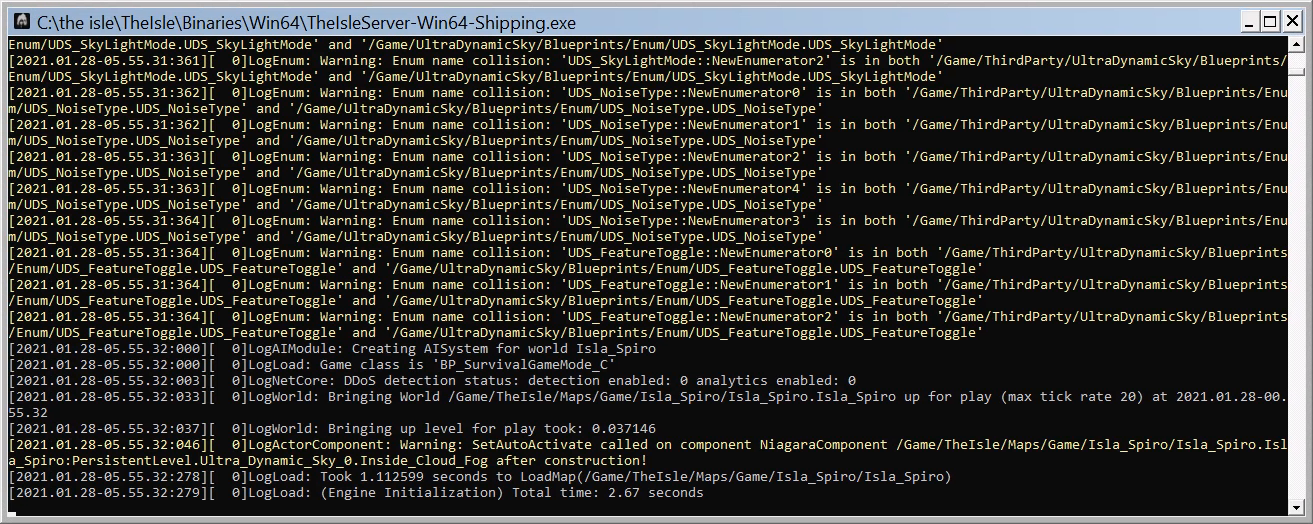
Task: Click the 'UDS_NoiseType::NewEnumerator3' warning line
Action: tap(648, 229)
